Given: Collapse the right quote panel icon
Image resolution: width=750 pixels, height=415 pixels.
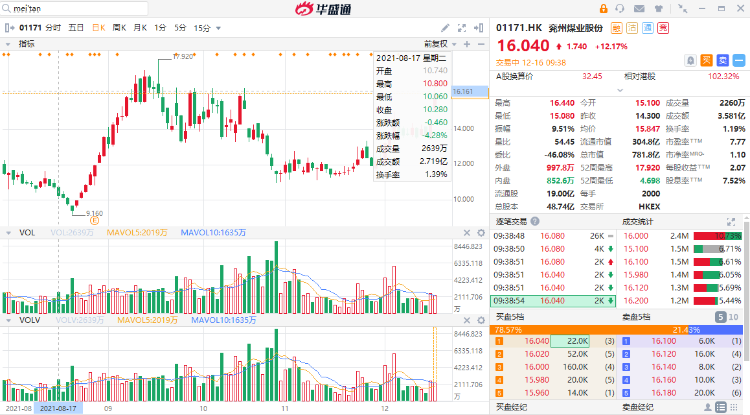Looking at the screenshot, I should pyautogui.click(x=478, y=28).
